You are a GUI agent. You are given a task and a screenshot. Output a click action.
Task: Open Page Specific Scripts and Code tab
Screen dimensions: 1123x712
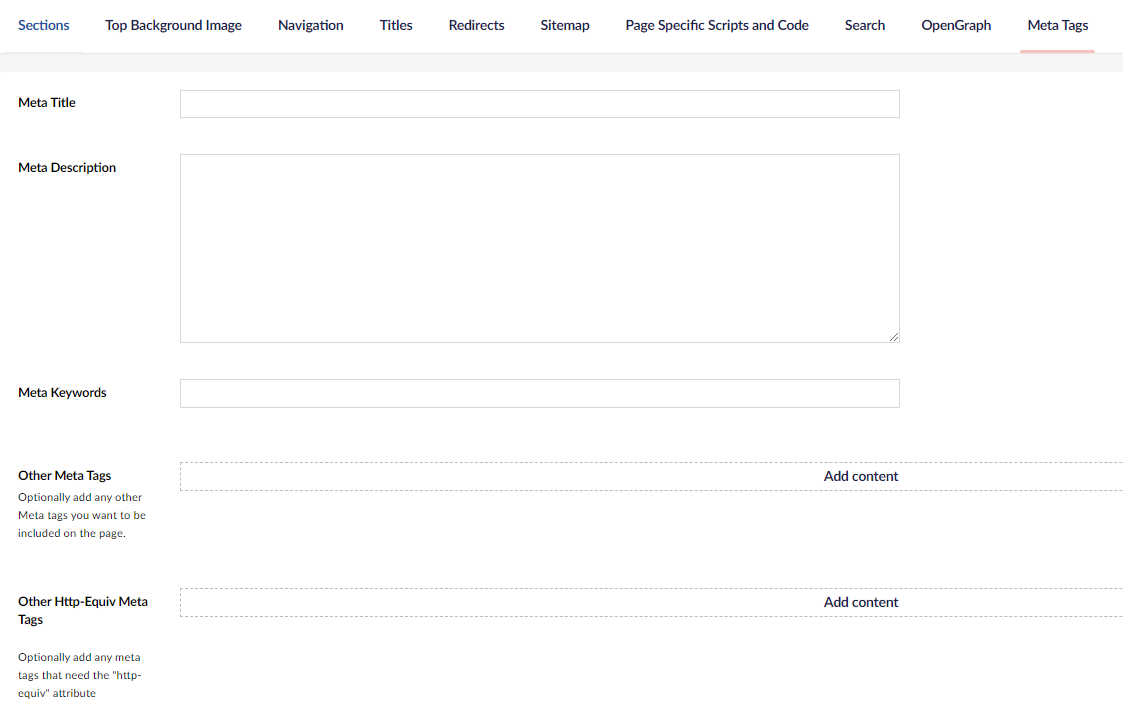pos(717,25)
